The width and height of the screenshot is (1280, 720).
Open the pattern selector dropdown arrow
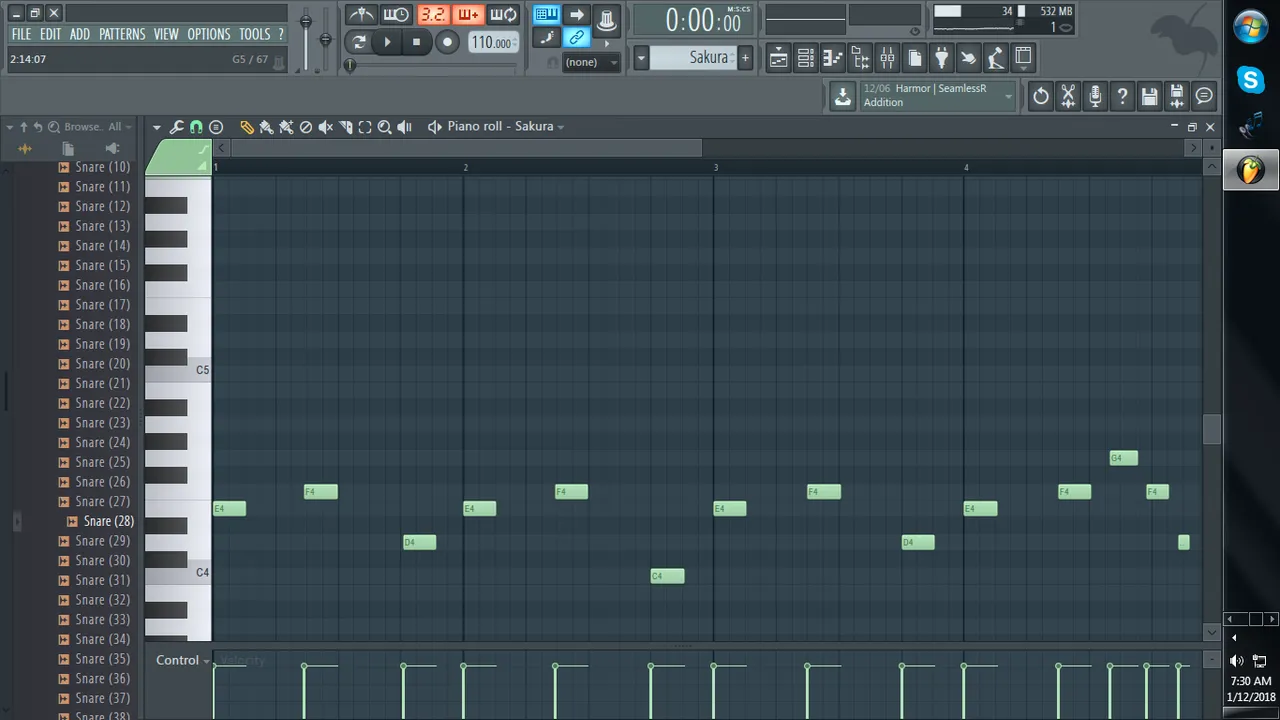[641, 58]
